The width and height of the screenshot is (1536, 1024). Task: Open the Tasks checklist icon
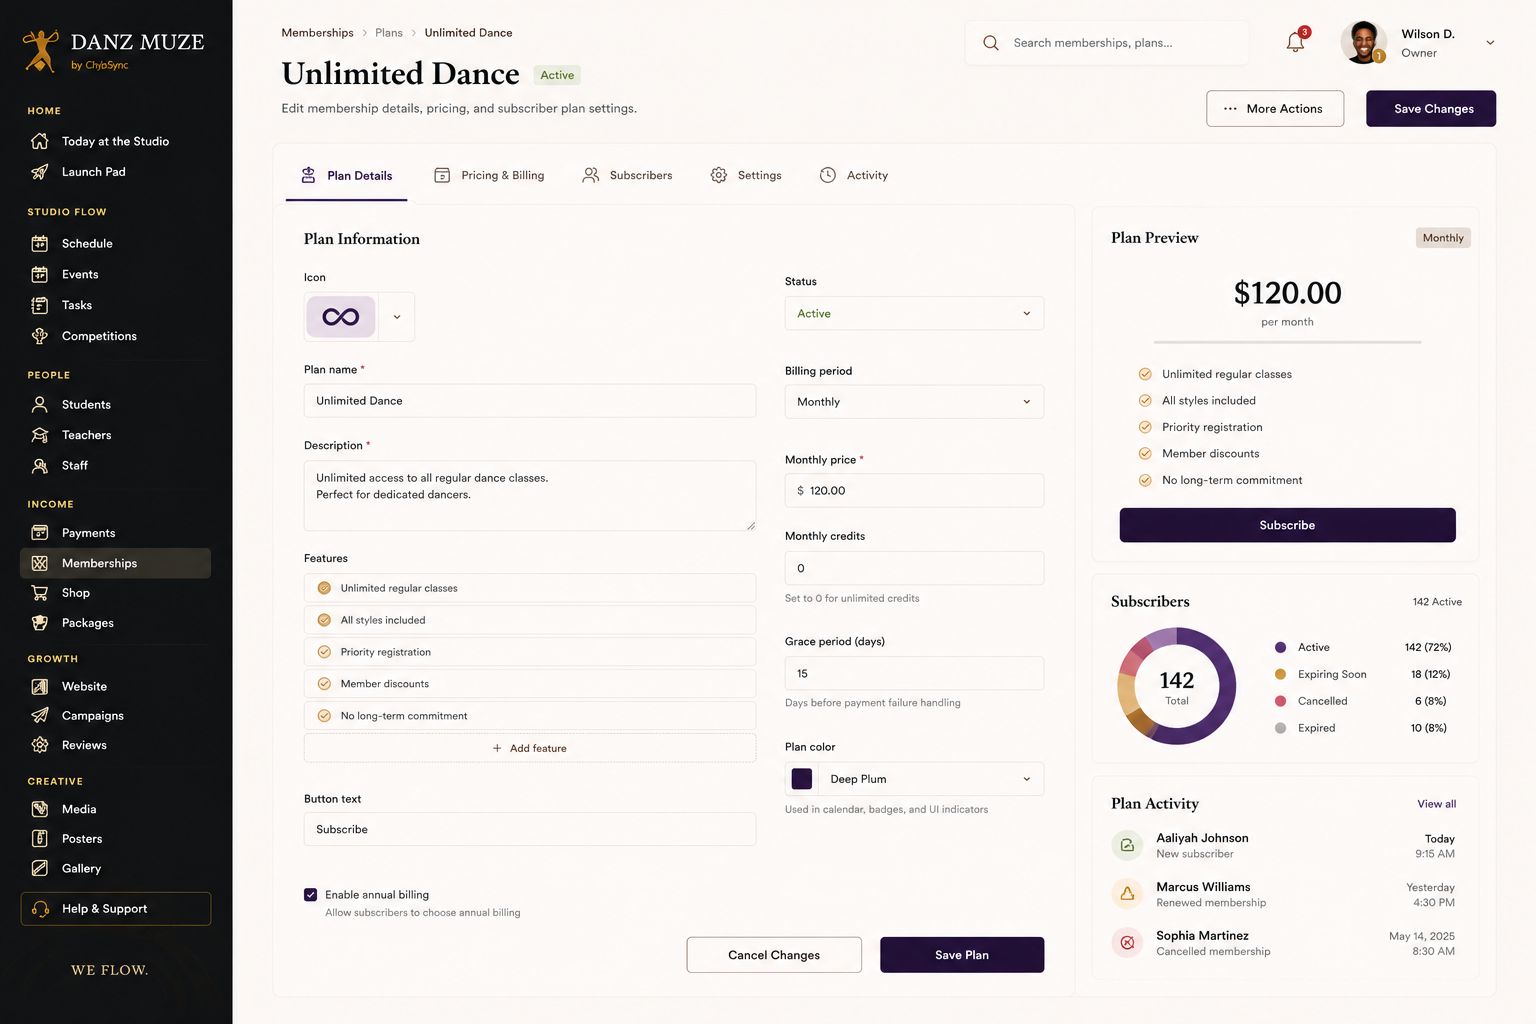pyautogui.click(x=40, y=305)
